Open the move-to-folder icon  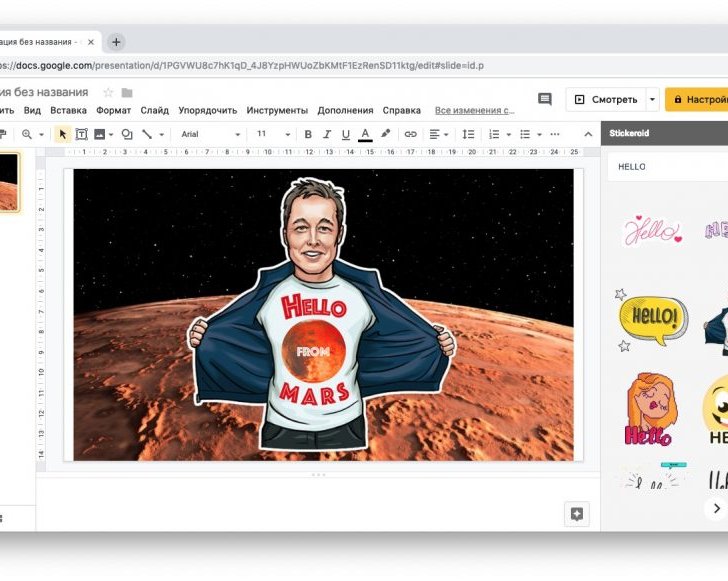(127, 93)
